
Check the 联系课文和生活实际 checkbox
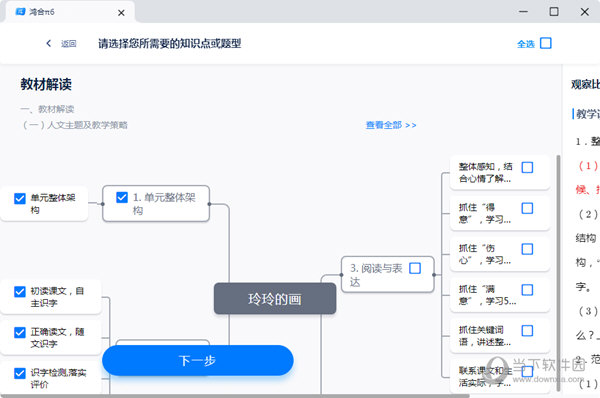pyautogui.click(x=527, y=371)
